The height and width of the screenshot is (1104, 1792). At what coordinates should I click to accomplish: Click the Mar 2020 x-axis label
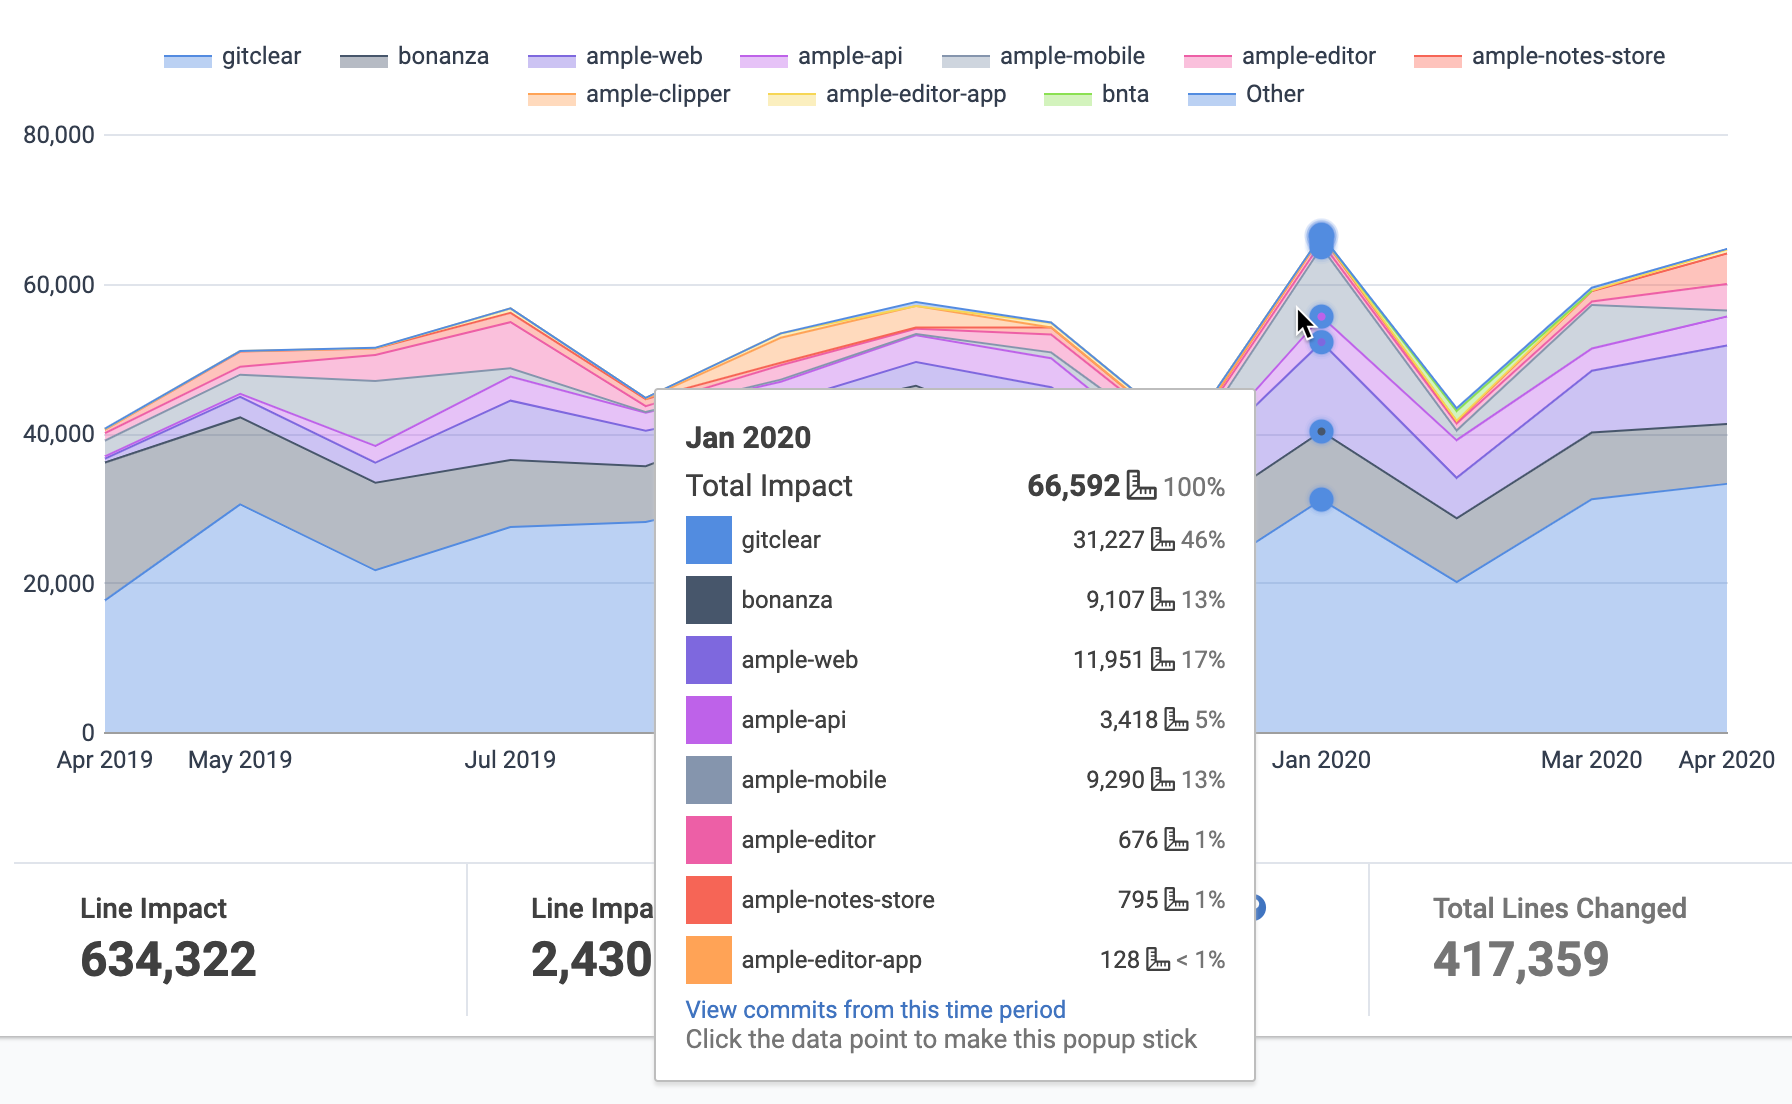tap(1592, 760)
